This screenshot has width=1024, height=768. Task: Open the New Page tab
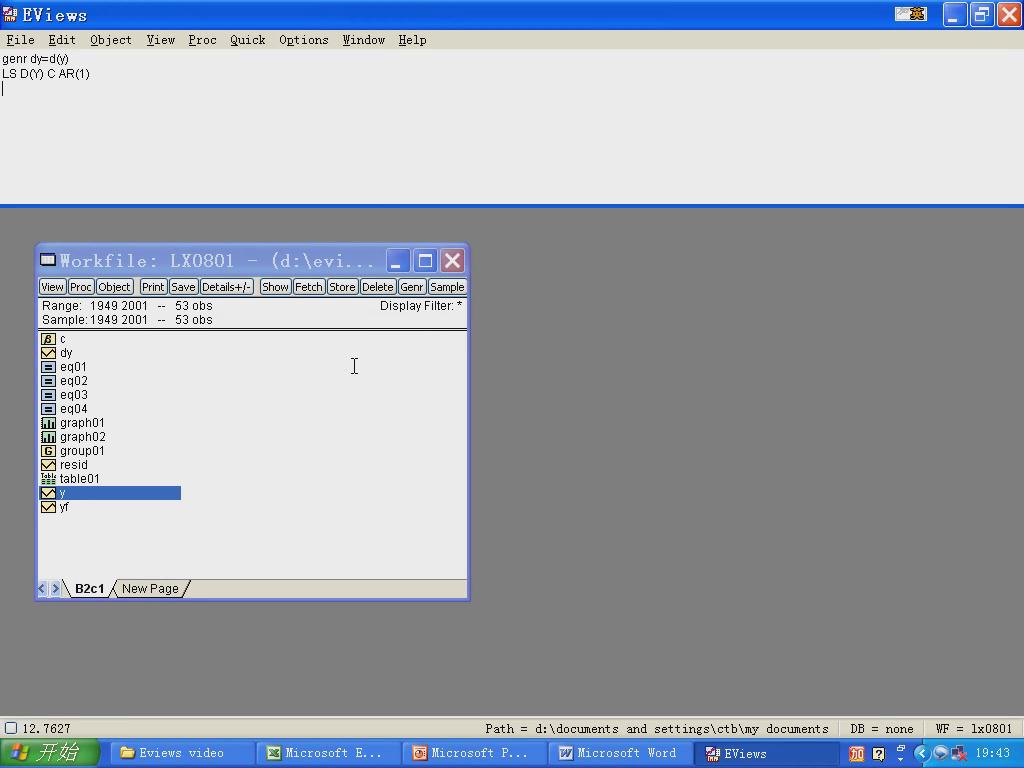(150, 588)
